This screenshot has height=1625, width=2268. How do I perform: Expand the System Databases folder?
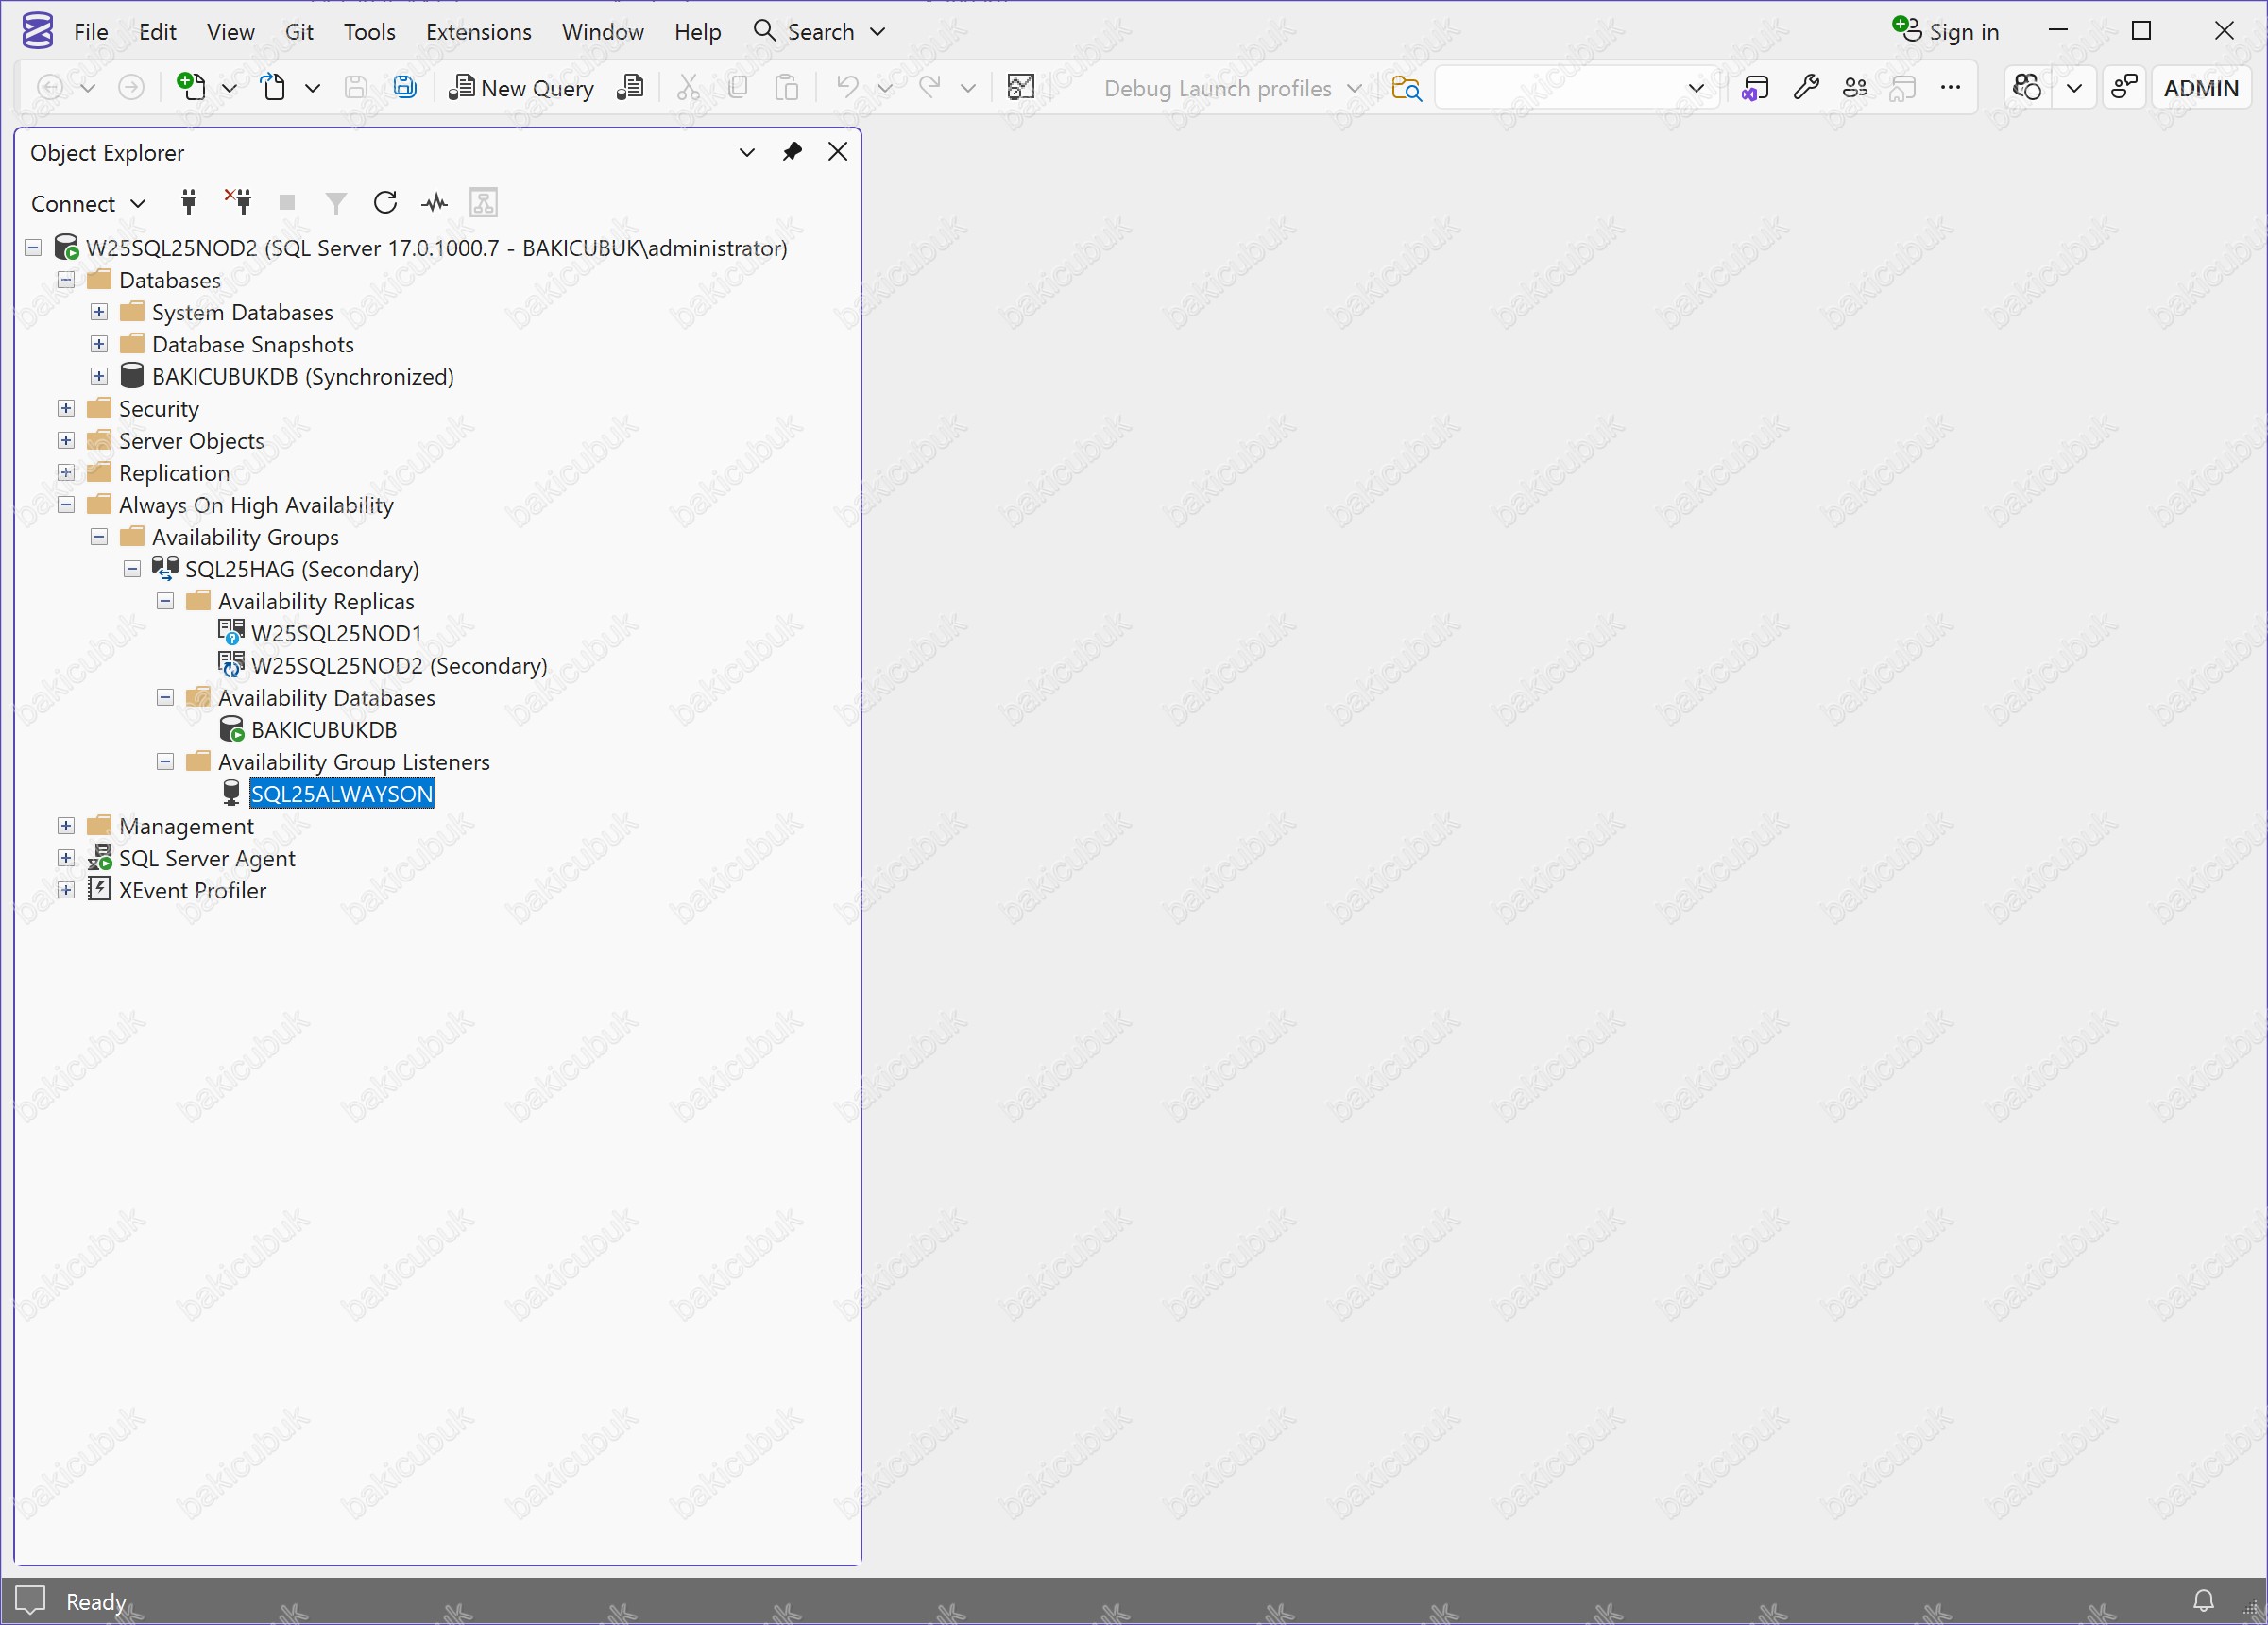[99, 312]
